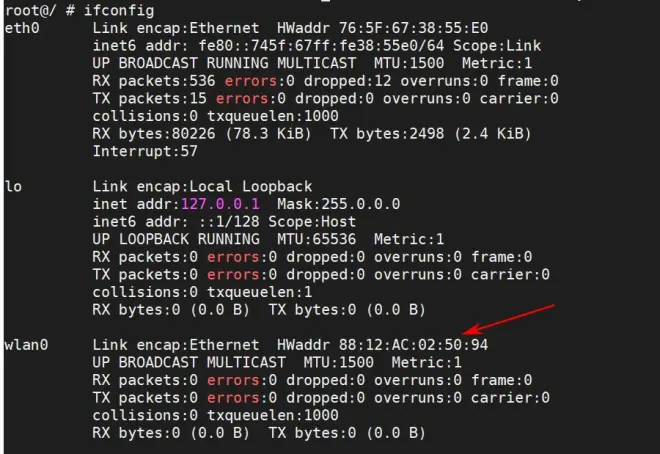Click the Interrupt:57 text

tap(145, 151)
